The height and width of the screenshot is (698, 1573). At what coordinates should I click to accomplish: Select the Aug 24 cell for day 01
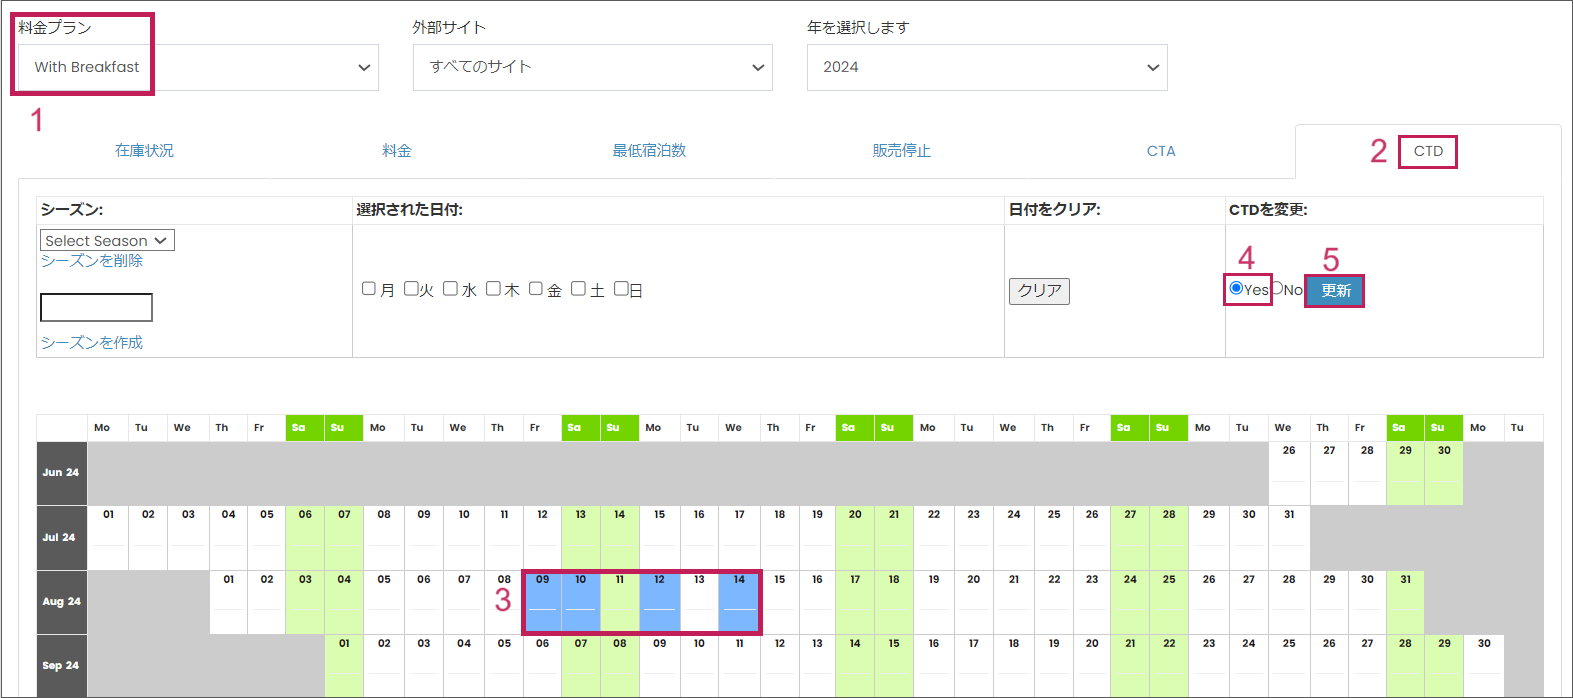[229, 602]
